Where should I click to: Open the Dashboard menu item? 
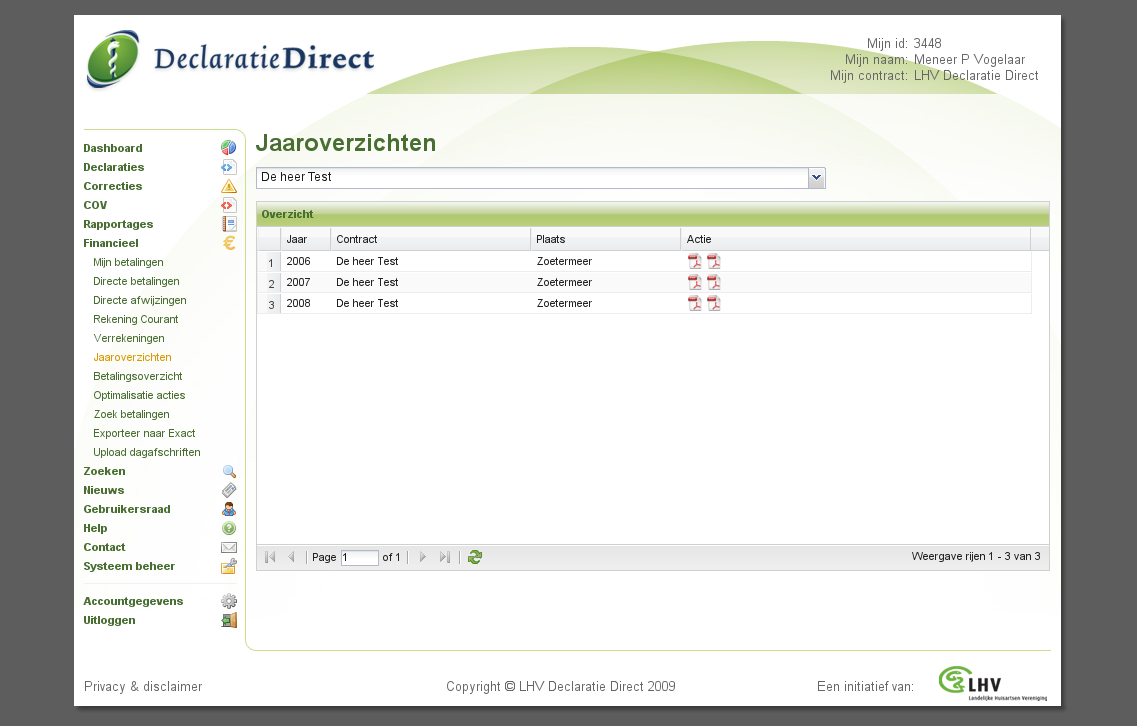coord(112,148)
